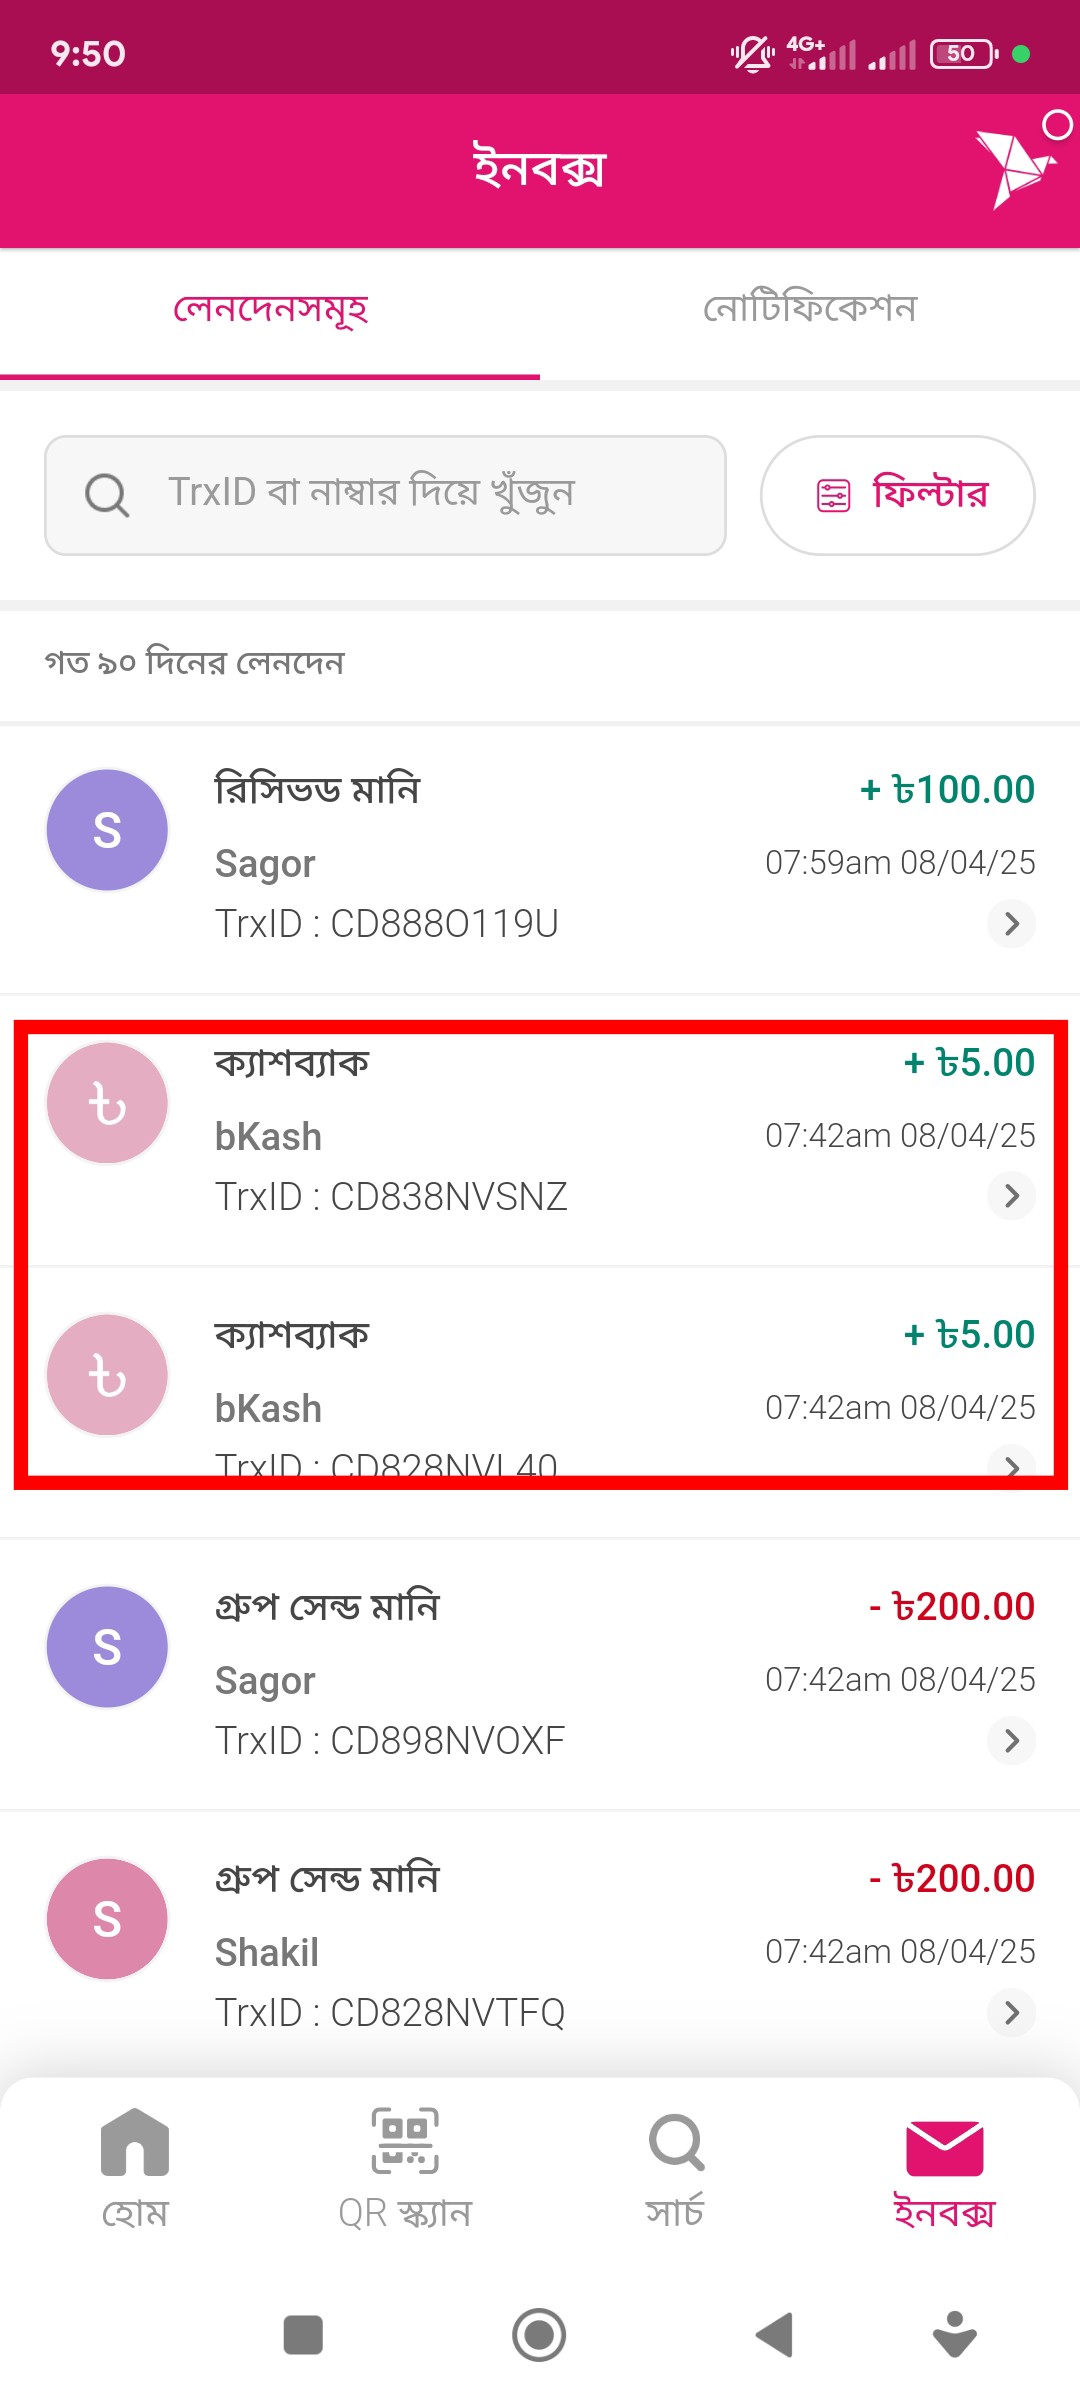Open the ফিল্টার button
Image resolution: width=1080 pixels, height=2400 pixels.
tap(897, 495)
